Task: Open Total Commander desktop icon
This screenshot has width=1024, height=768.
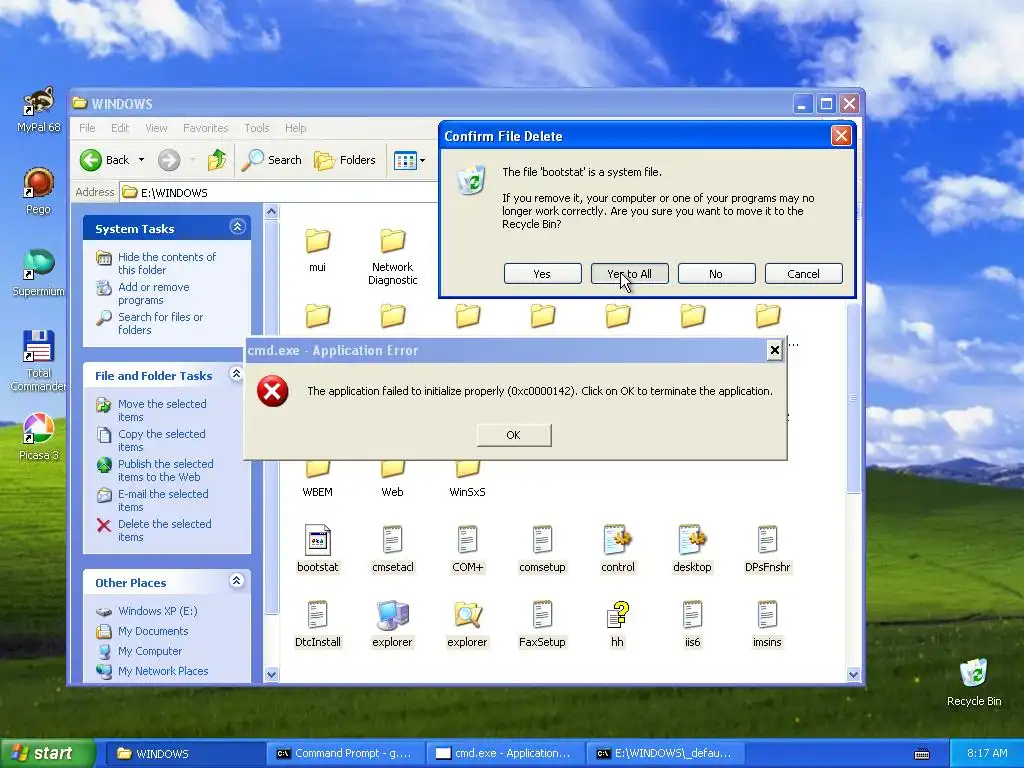Action: coord(38,360)
